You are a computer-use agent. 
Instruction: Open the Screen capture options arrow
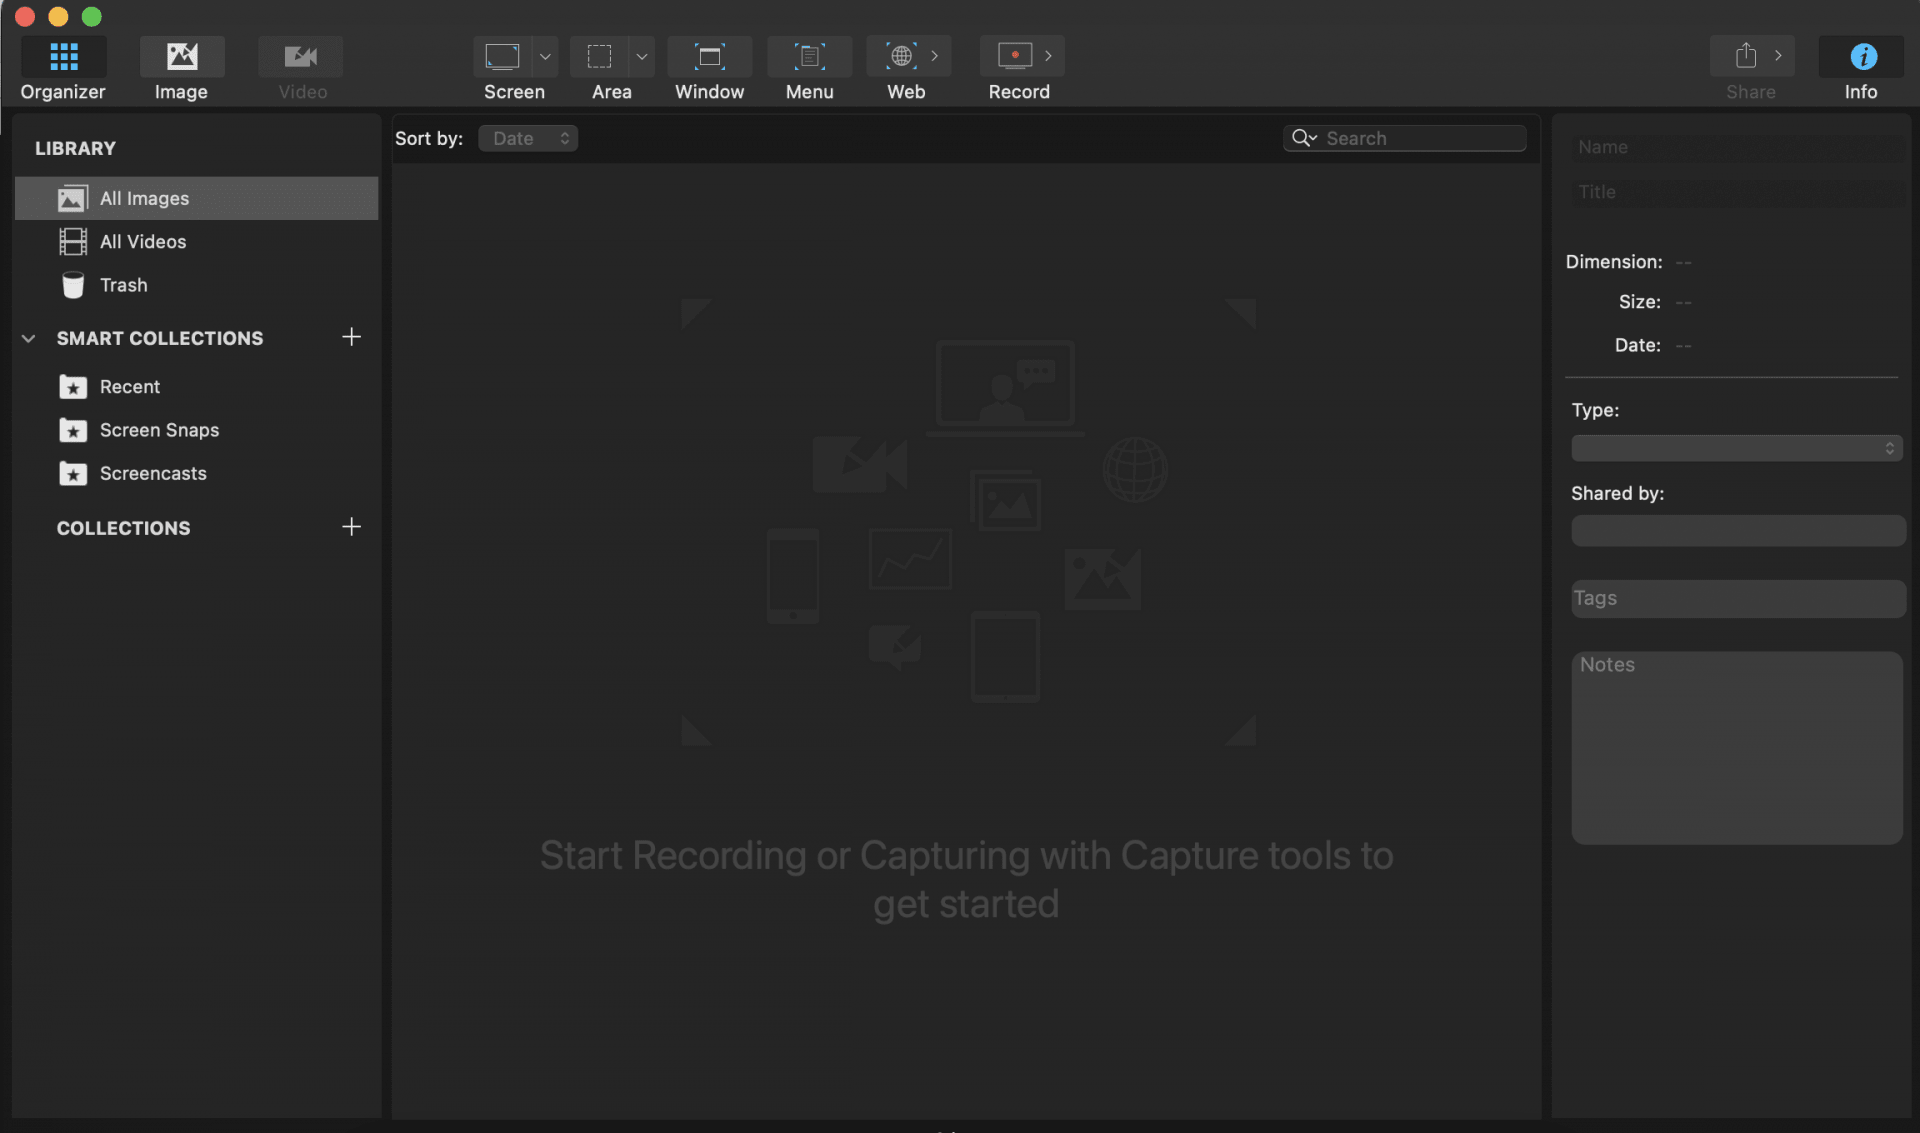545,57
